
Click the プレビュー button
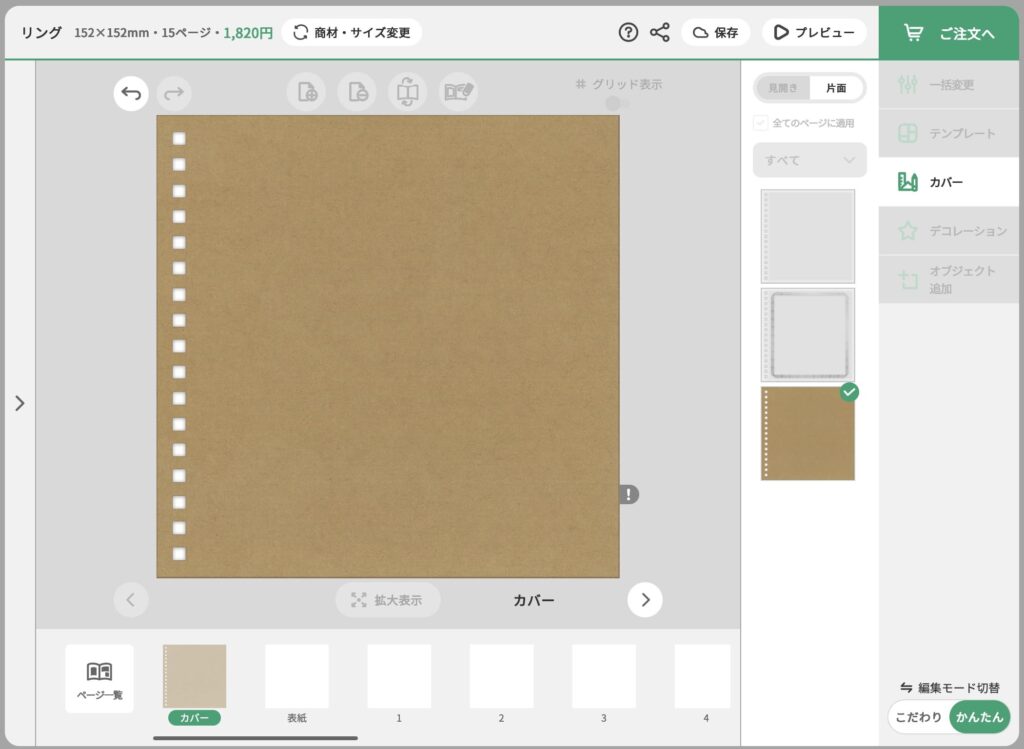[814, 32]
